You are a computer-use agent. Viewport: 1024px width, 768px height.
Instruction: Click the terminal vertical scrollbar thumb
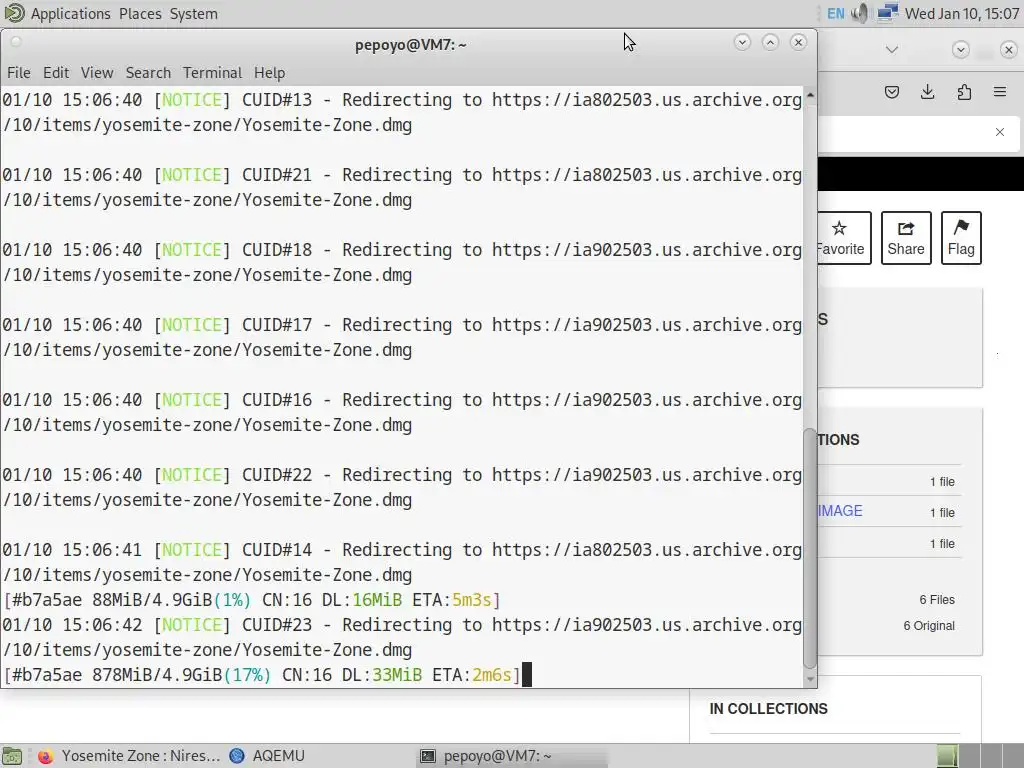[810, 549]
